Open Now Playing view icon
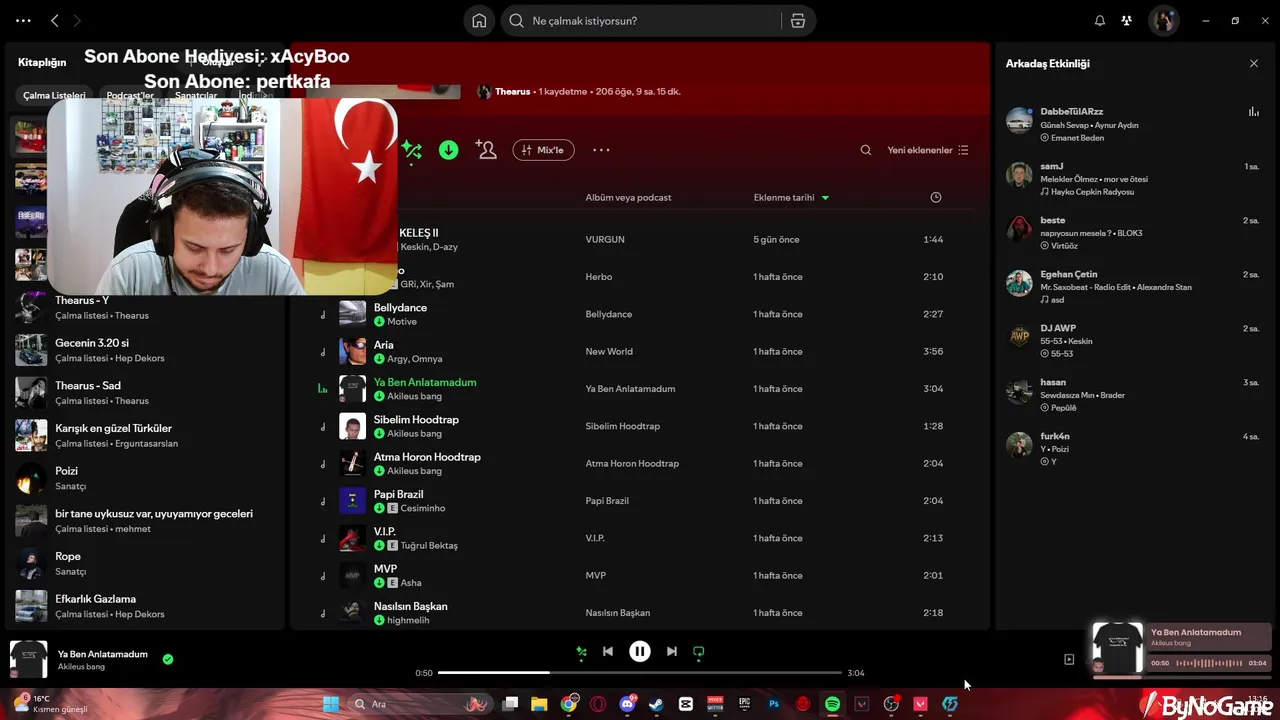 click(x=1069, y=659)
